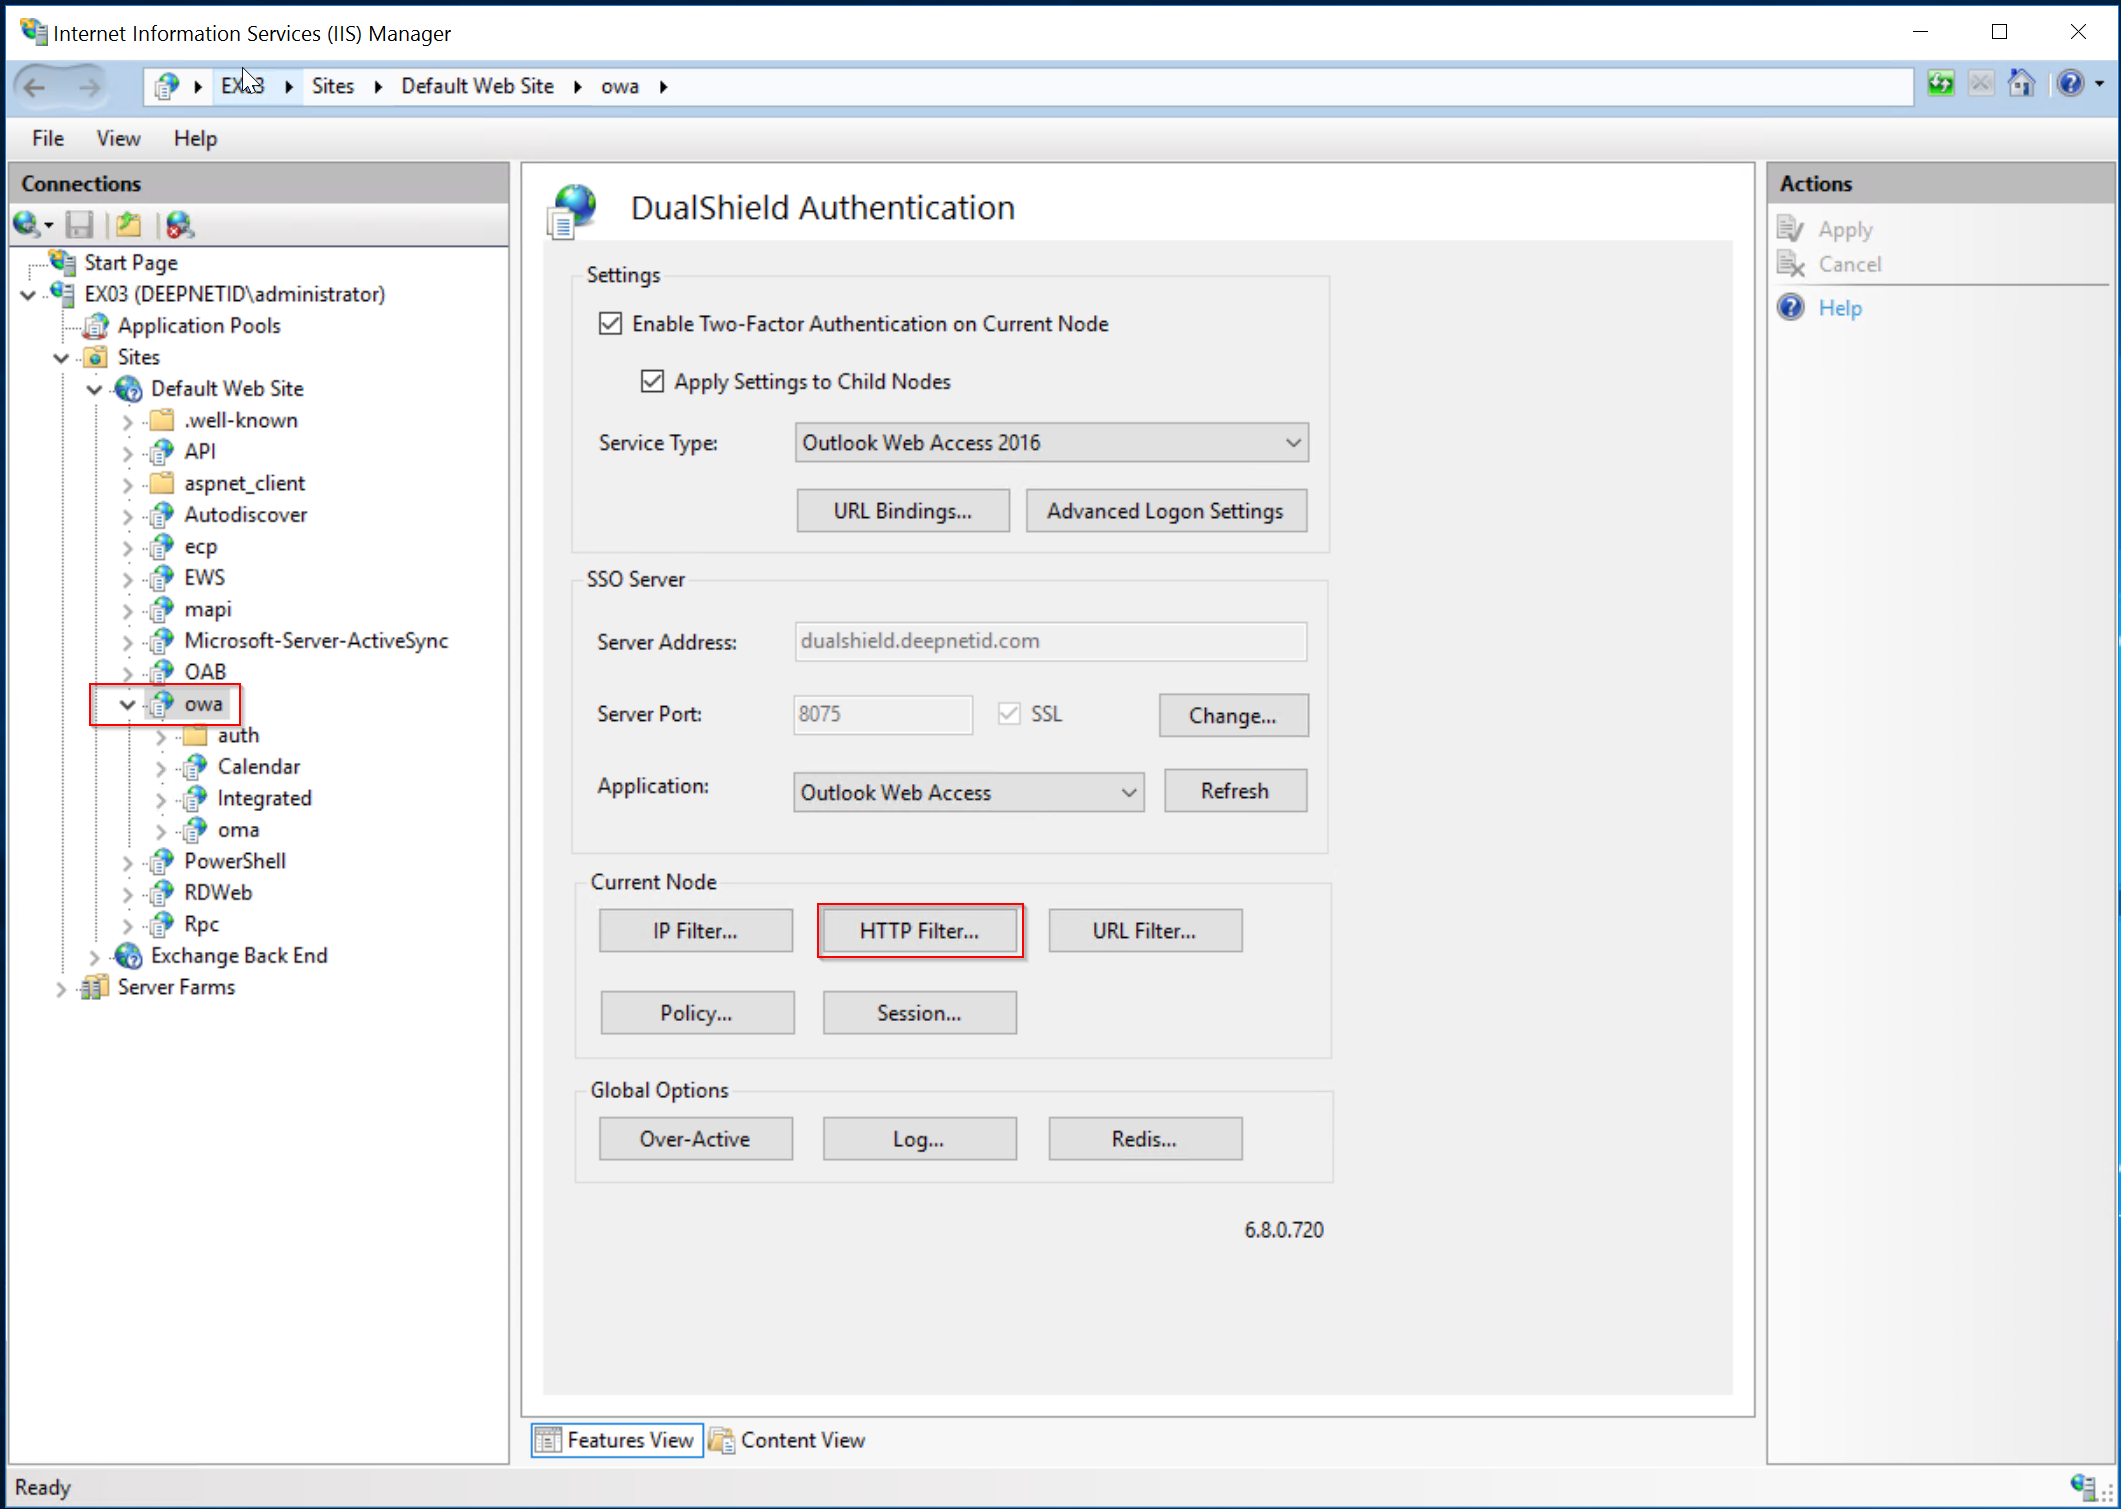The height and width of the screenshot is (1509, 2121).
Task: Open Help via the question mark icon
Action: click(2070, 85)
